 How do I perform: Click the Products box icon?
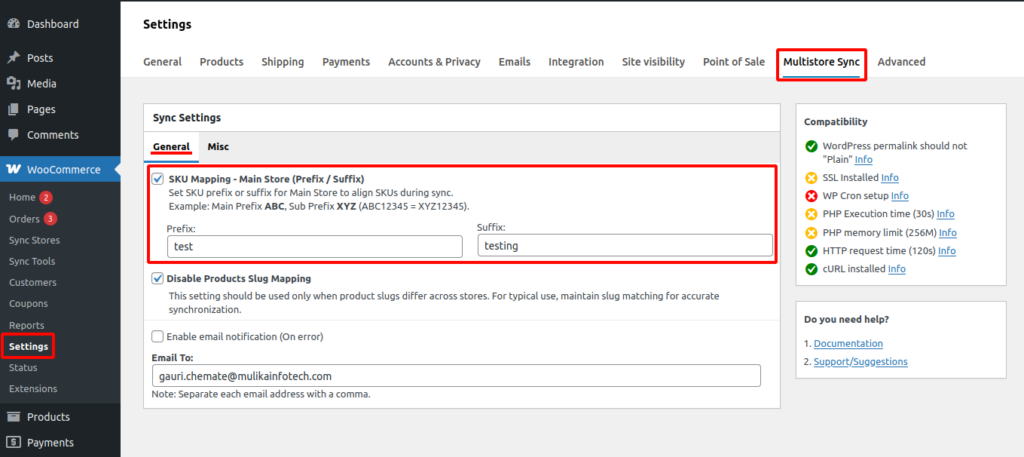pyautogui.click(x=13, y=417)
